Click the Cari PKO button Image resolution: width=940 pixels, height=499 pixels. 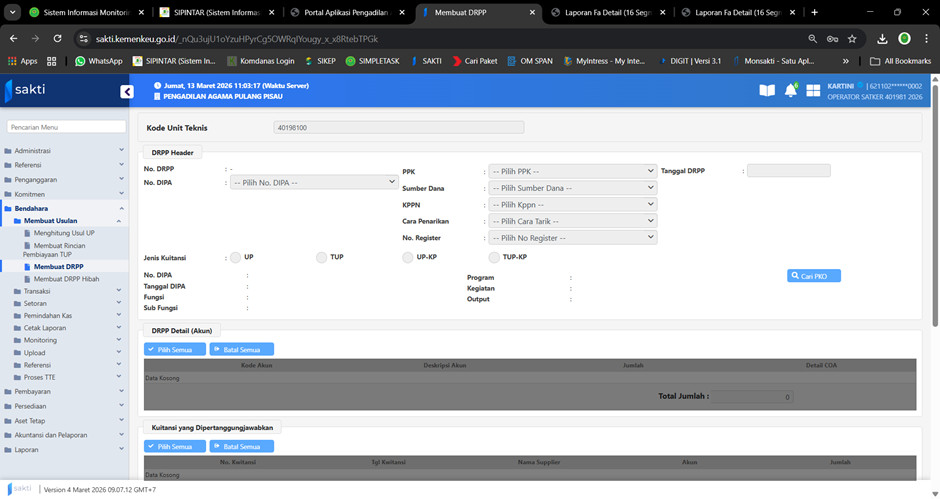(x=813, y=276)
